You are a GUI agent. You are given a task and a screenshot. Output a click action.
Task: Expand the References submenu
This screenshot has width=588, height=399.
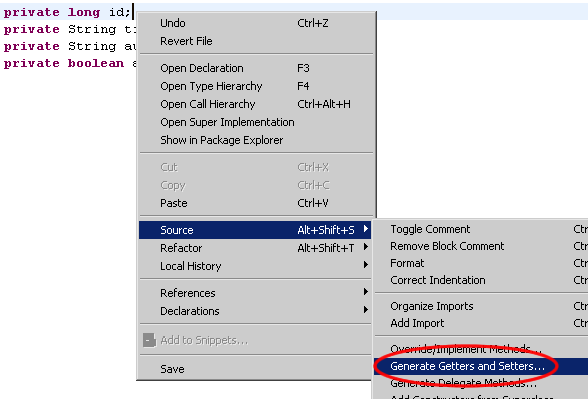[x=255, y=293]
